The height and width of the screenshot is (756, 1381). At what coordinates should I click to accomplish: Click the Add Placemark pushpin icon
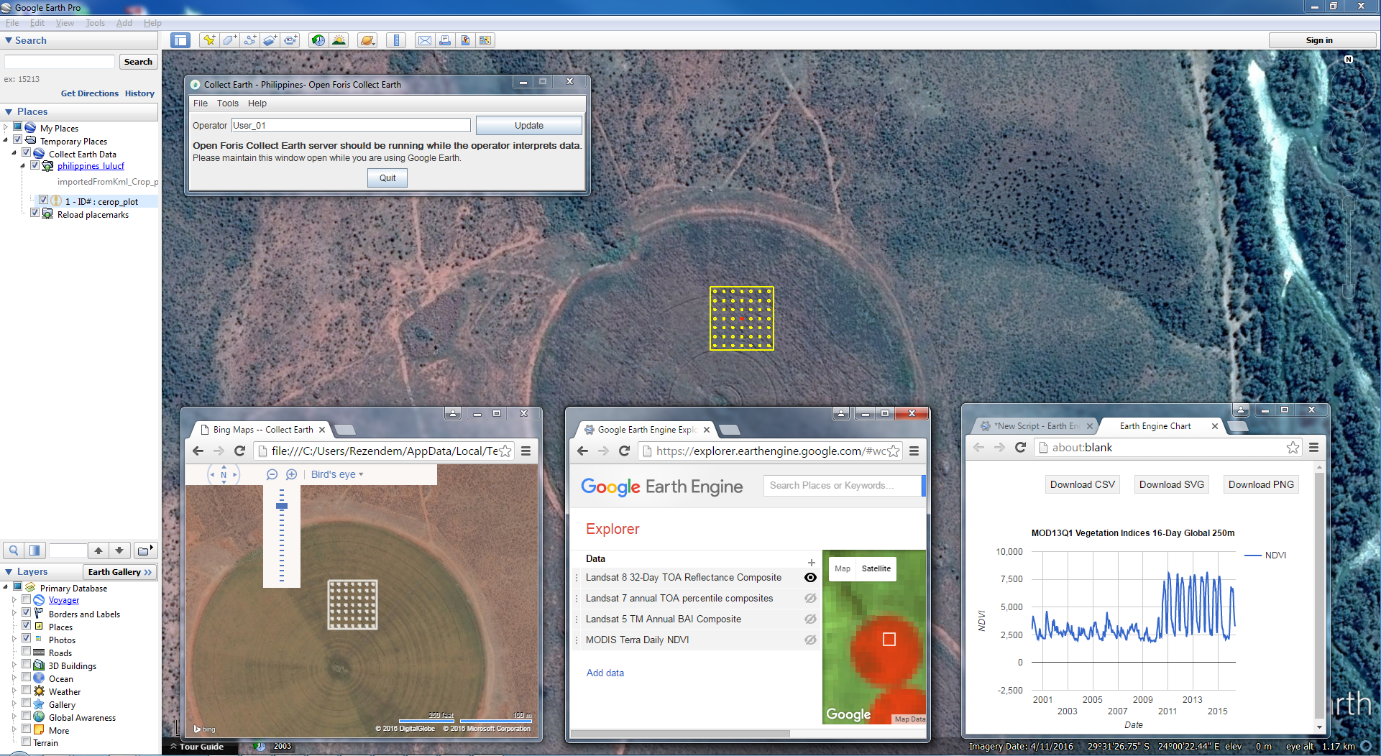tap(209, 40)
